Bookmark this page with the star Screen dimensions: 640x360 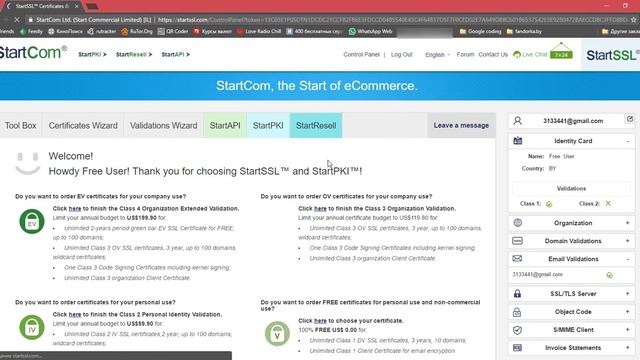click(x=633, y=20)
